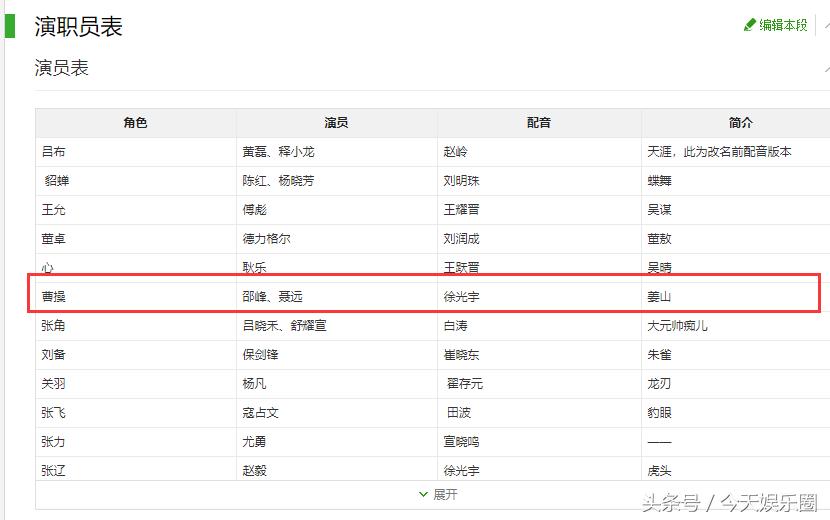Screen dimensions: 830x520
Task: Click the 演职员表 section heading
Action: coord(78,26)
